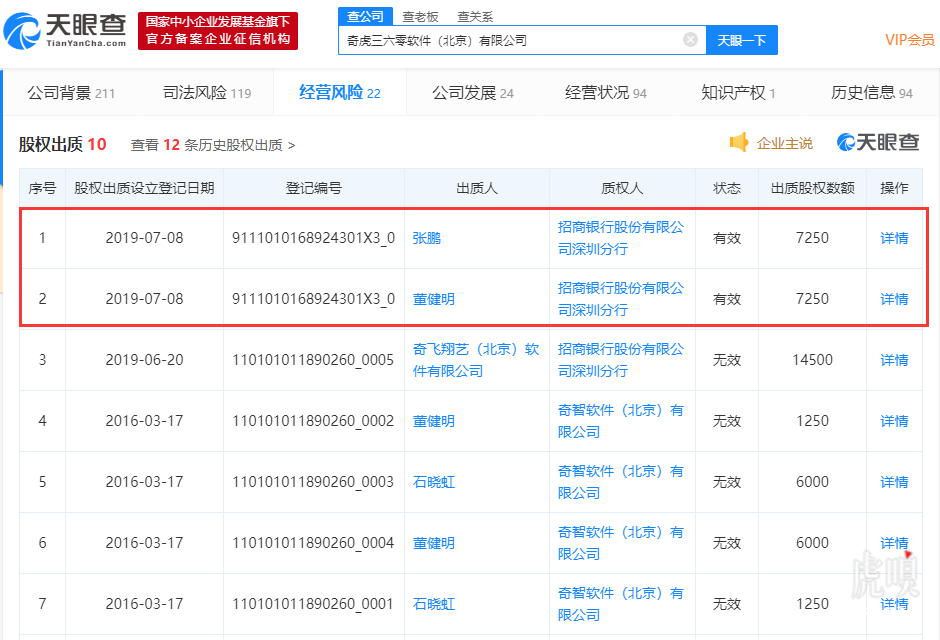Open the 历史信息 94 tab
This screenshot has height=640, width=940.
872,93
